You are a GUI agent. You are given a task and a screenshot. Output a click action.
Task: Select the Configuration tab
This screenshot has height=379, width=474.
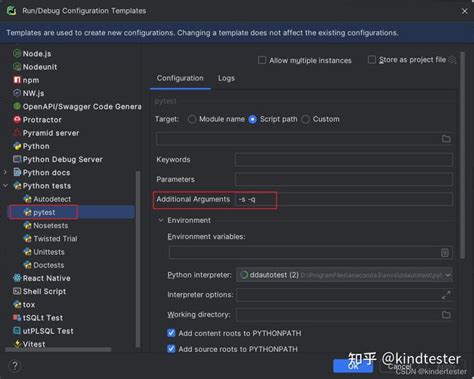180,78
